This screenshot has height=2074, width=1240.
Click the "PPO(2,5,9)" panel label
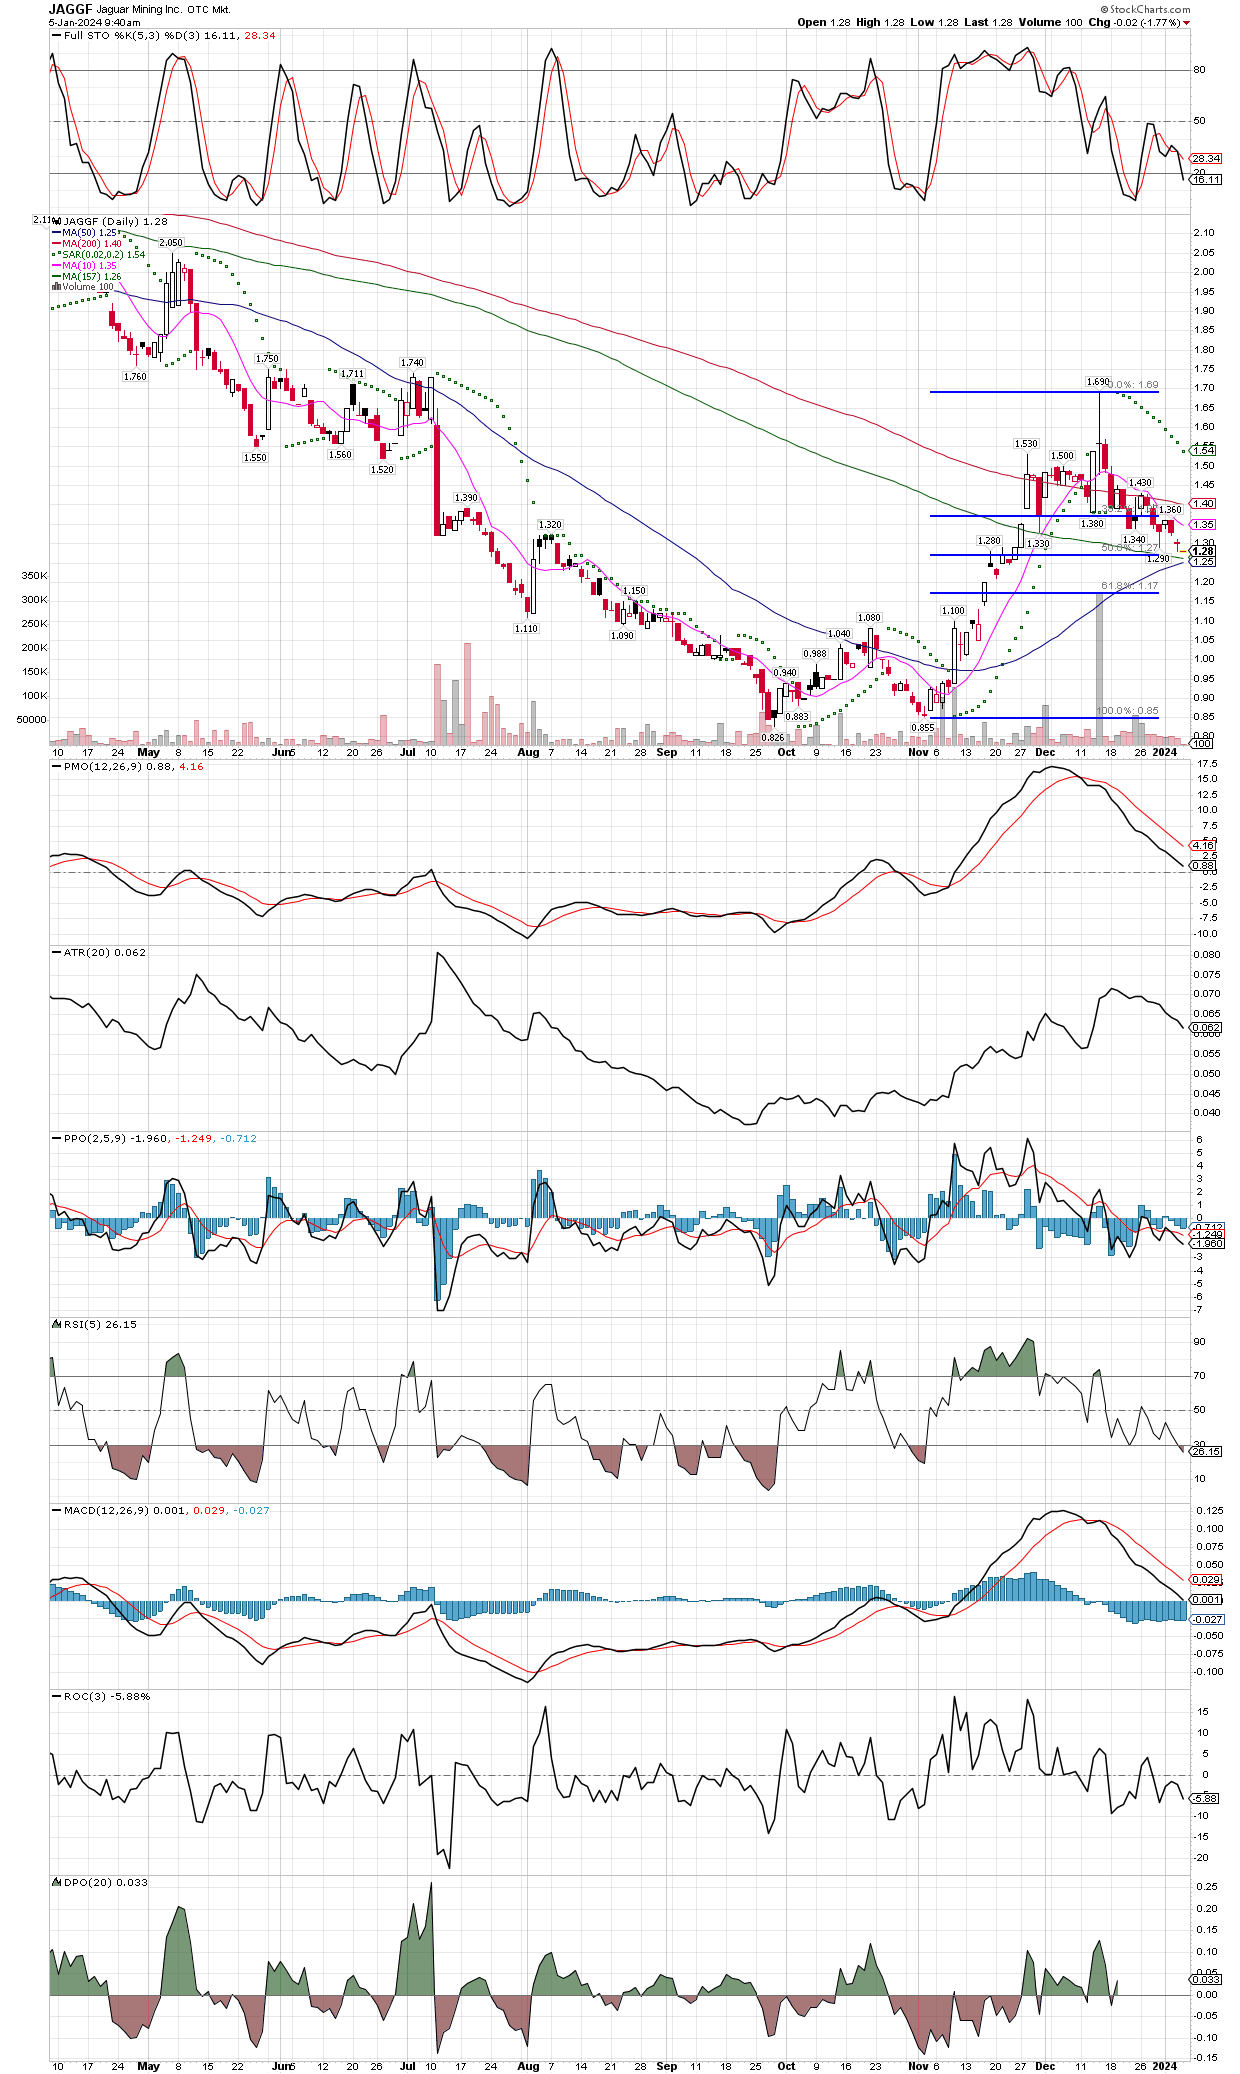point(90,1138)
